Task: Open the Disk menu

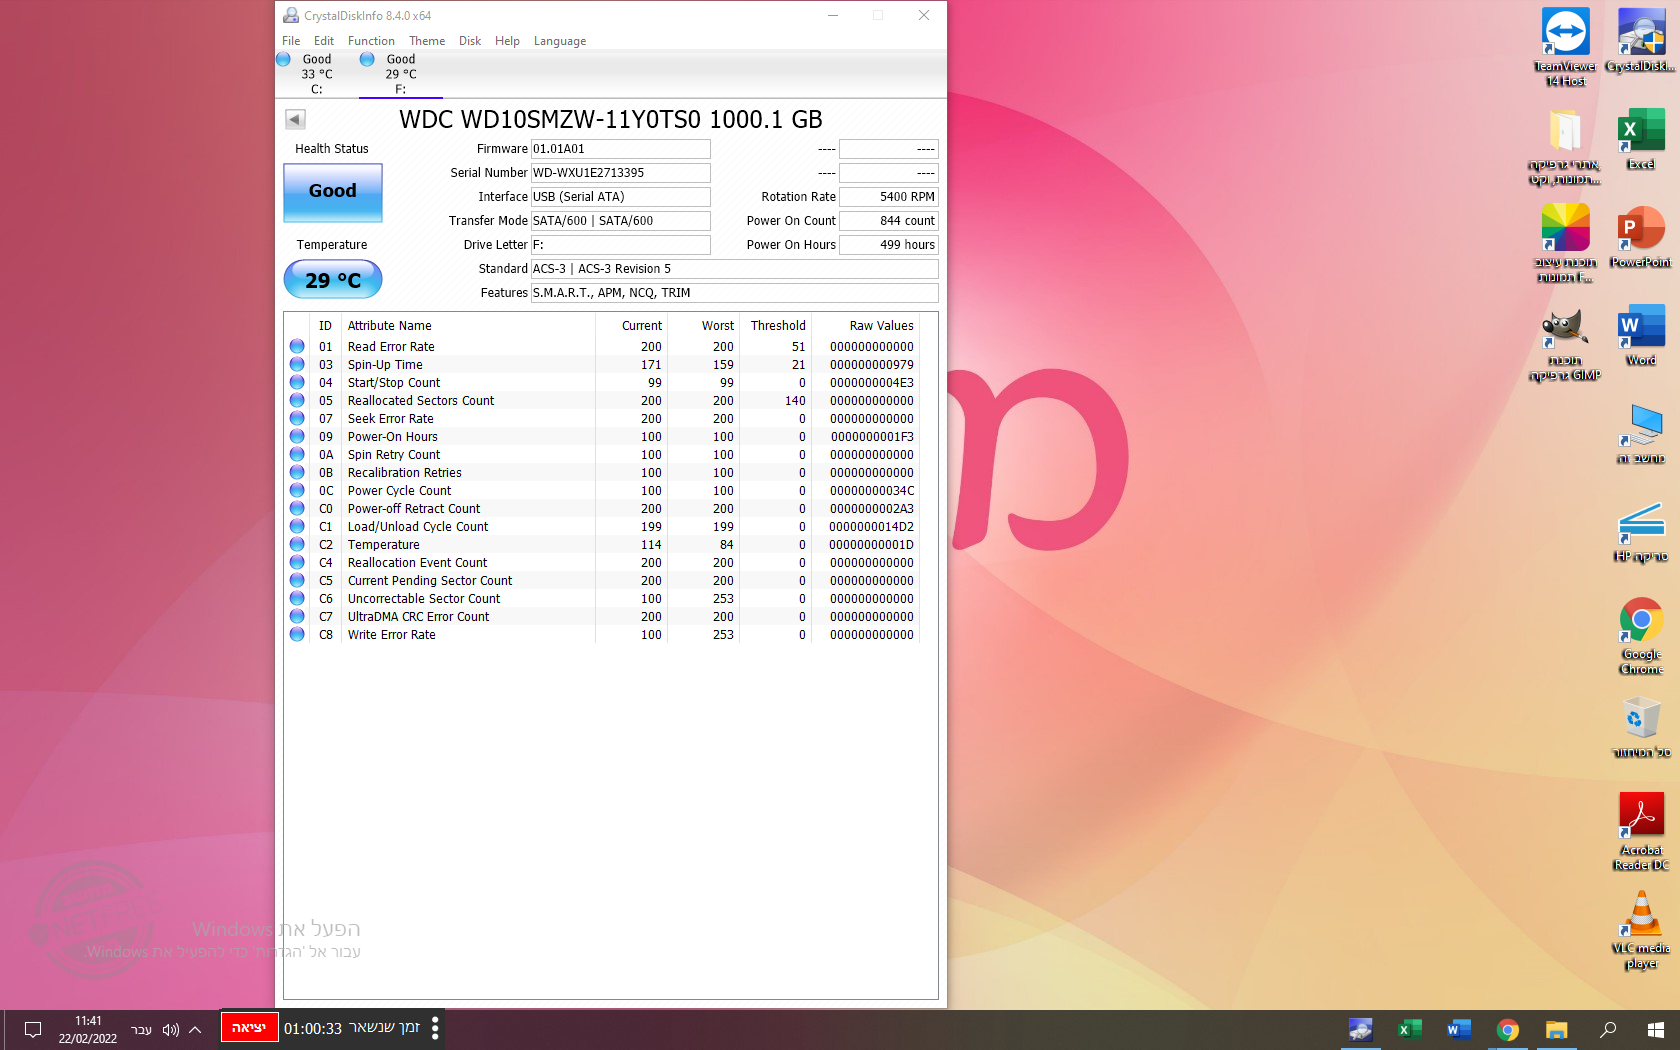Action: (x=470, y=41)
